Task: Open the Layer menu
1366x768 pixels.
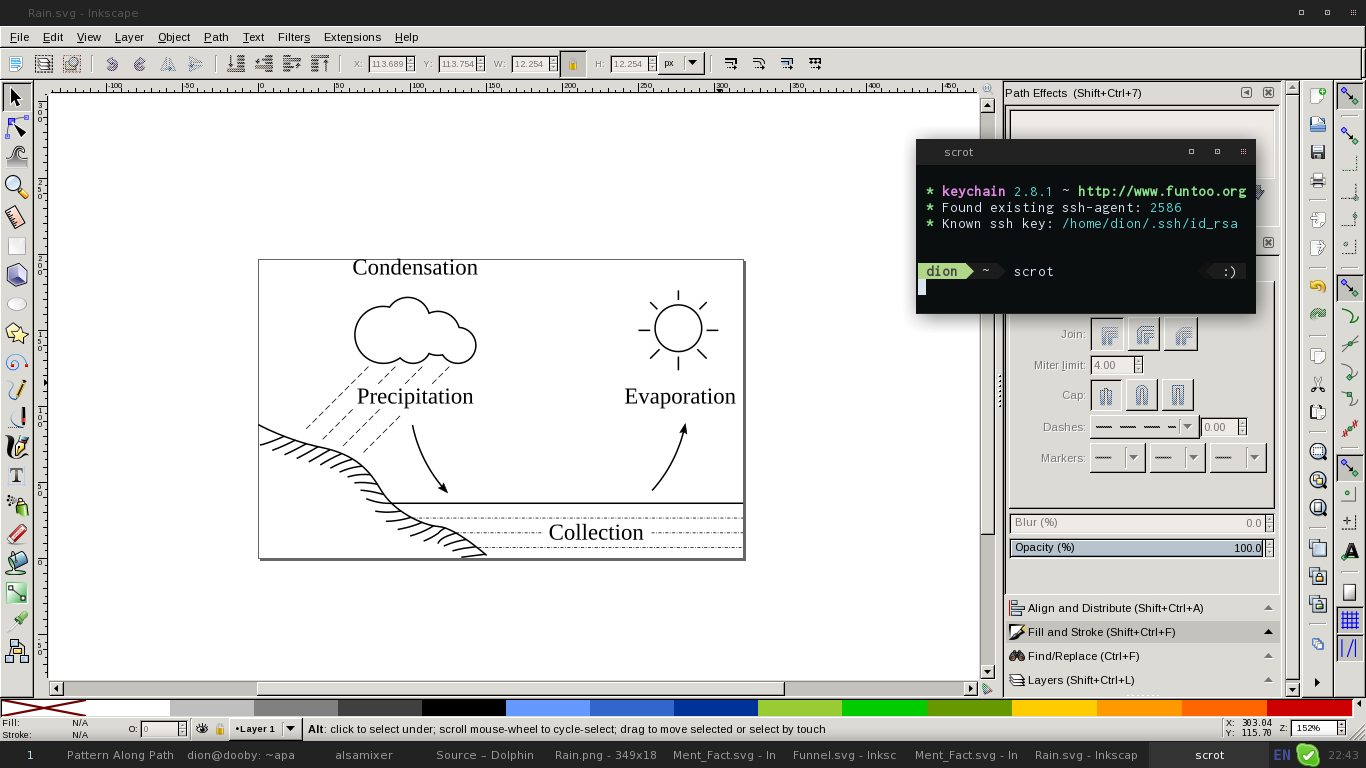Action: pos(129,37)
